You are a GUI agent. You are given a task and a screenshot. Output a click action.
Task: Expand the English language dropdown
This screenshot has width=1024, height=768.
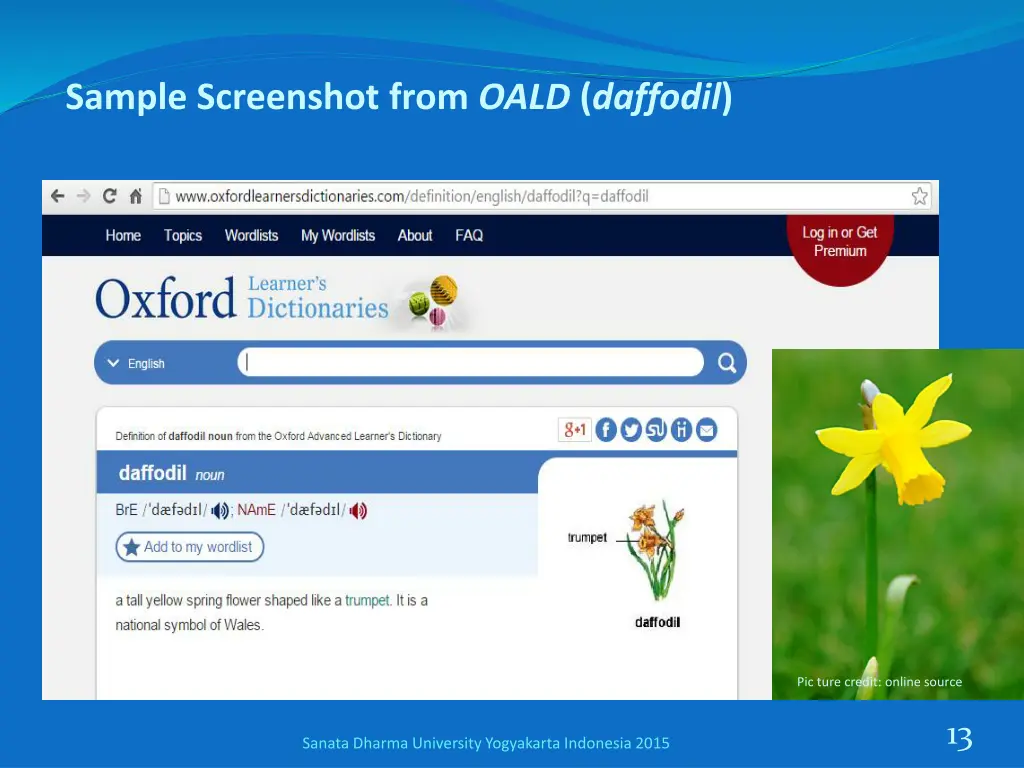tap(136, 363)
